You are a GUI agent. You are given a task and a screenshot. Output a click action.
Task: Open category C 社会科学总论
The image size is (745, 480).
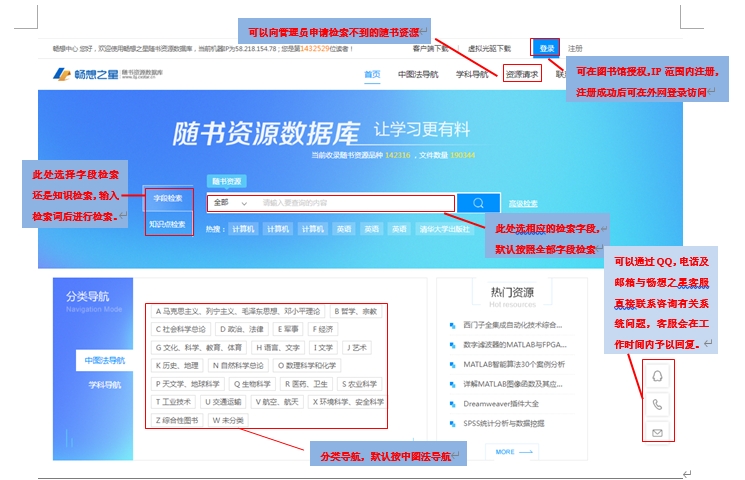(181, 329)
